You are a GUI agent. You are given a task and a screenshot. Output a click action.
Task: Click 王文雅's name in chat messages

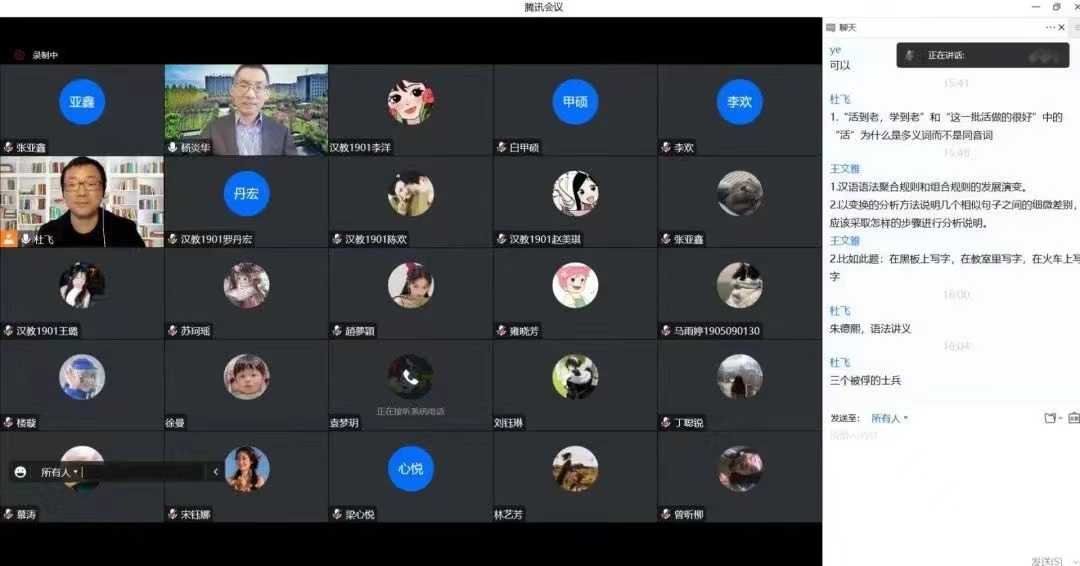pyautogui.click(x=844, y=169)
